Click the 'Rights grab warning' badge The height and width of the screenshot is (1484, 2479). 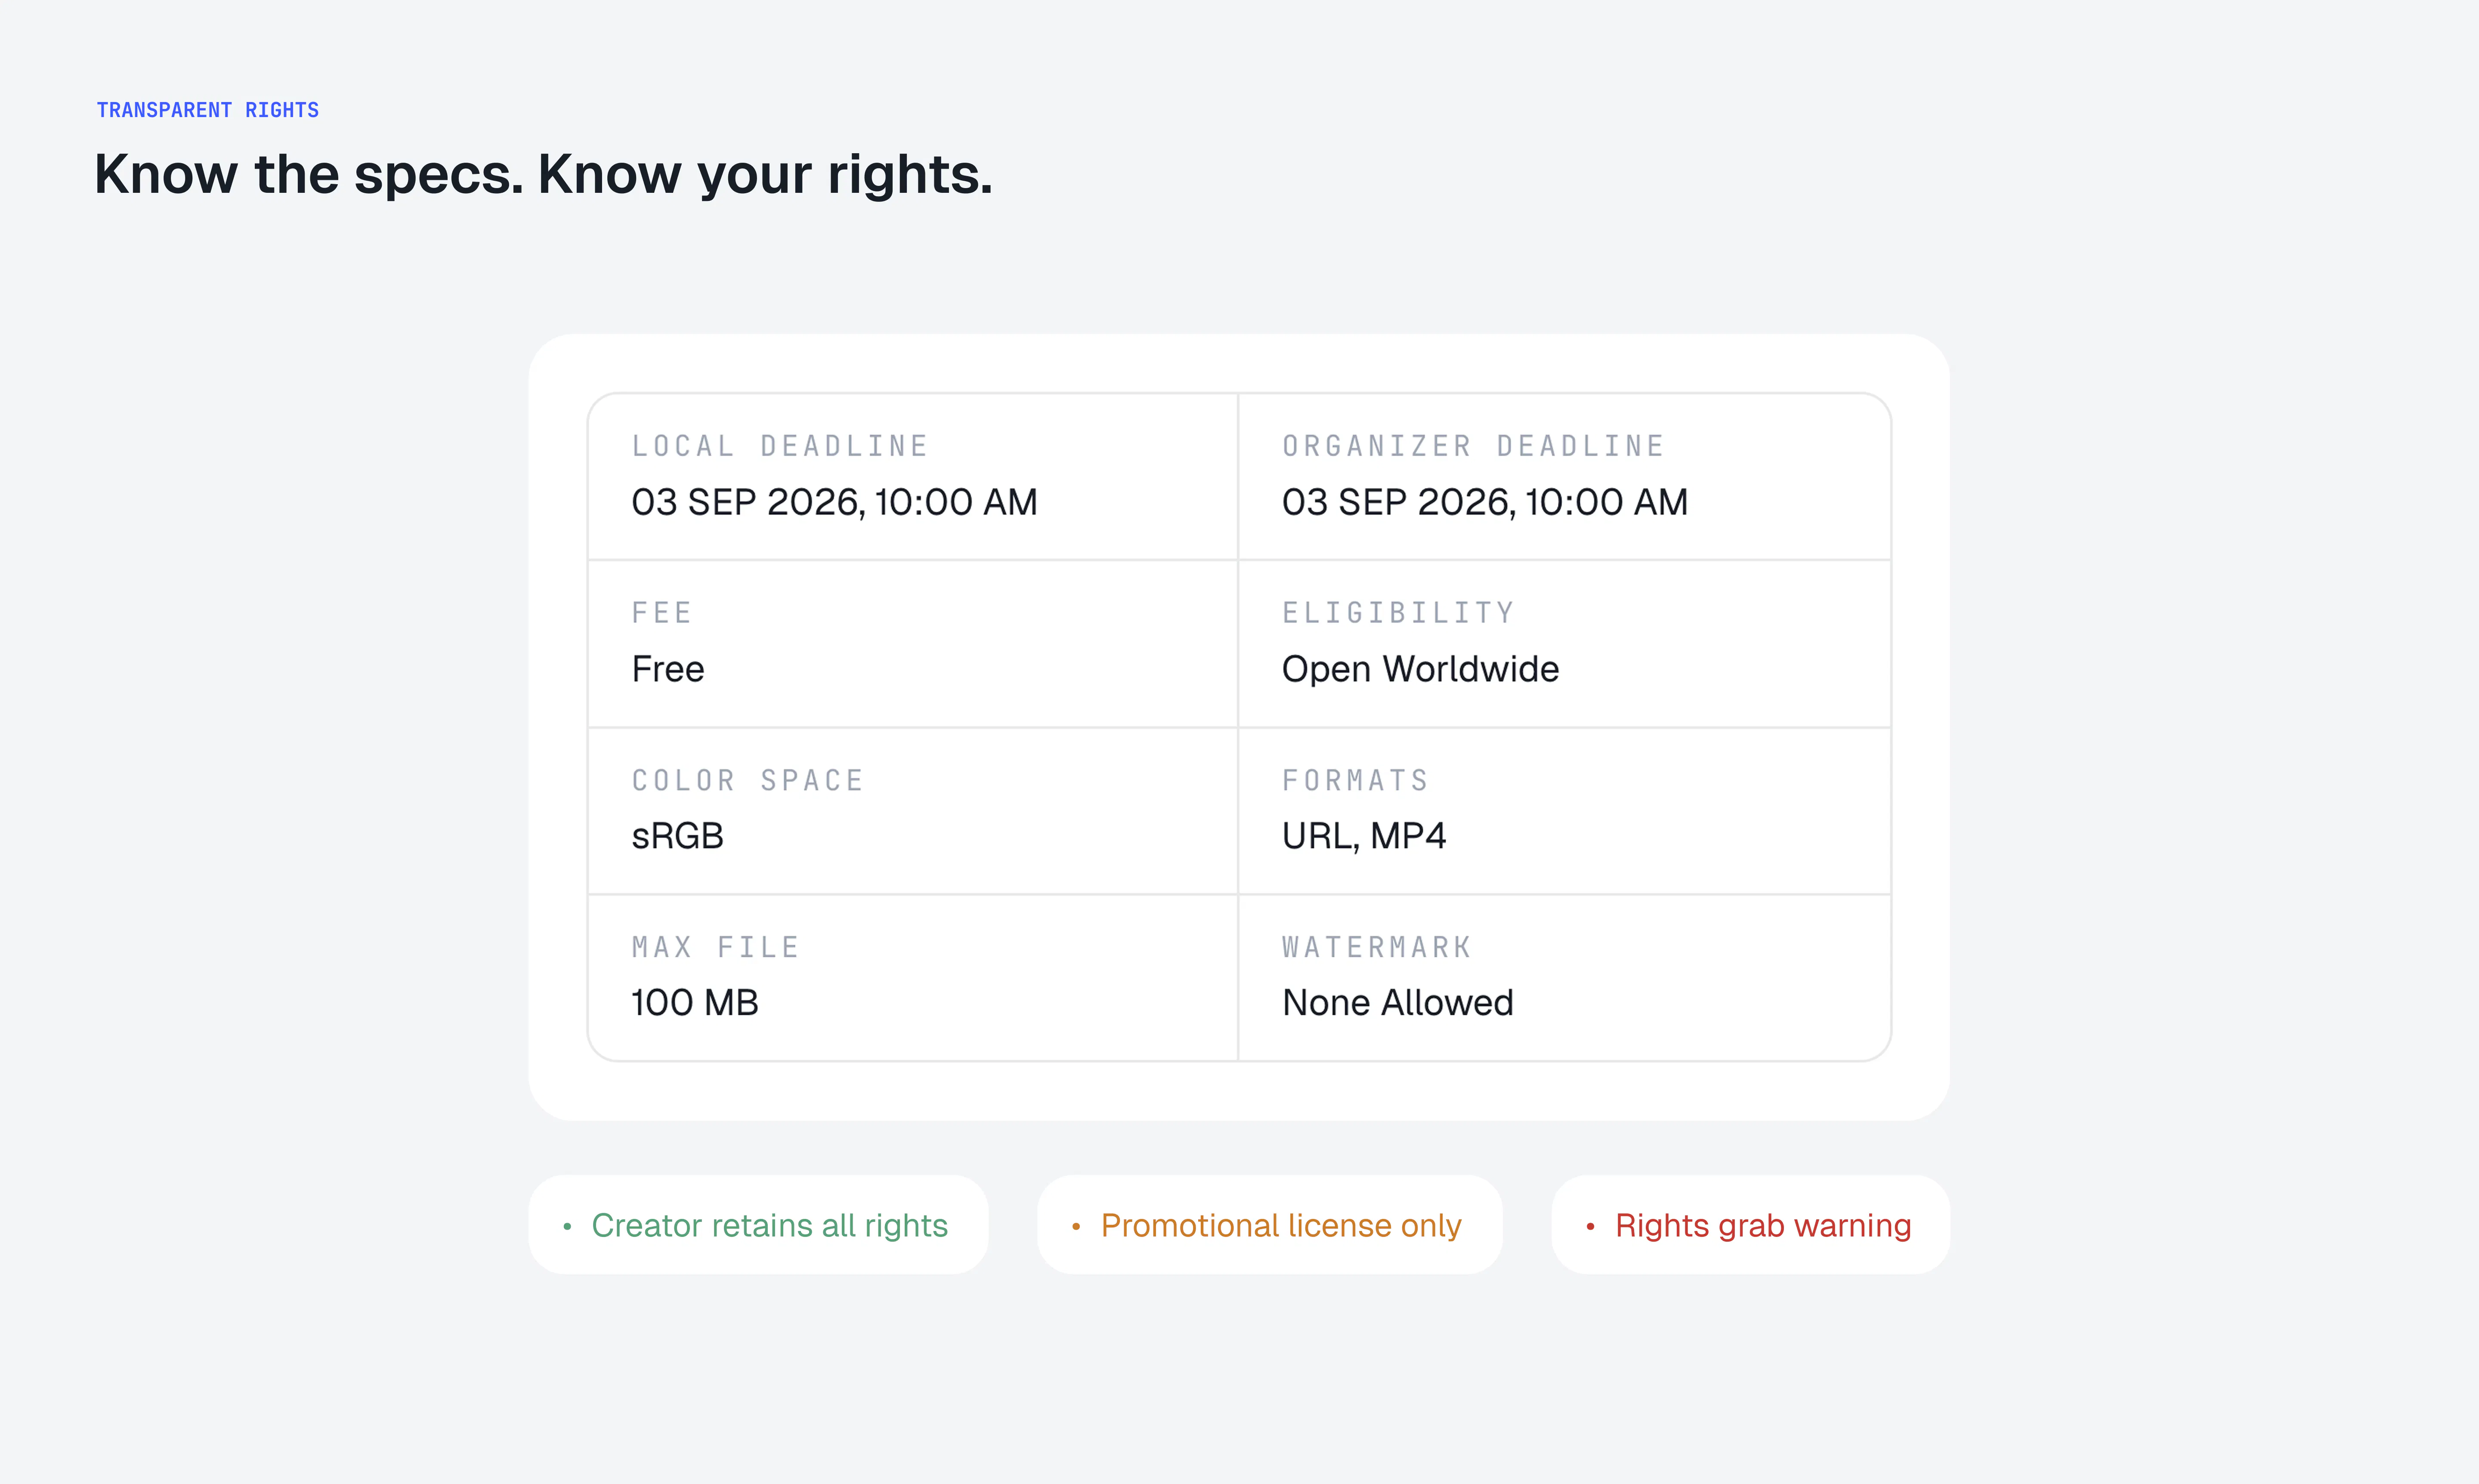(1750, 1225)
